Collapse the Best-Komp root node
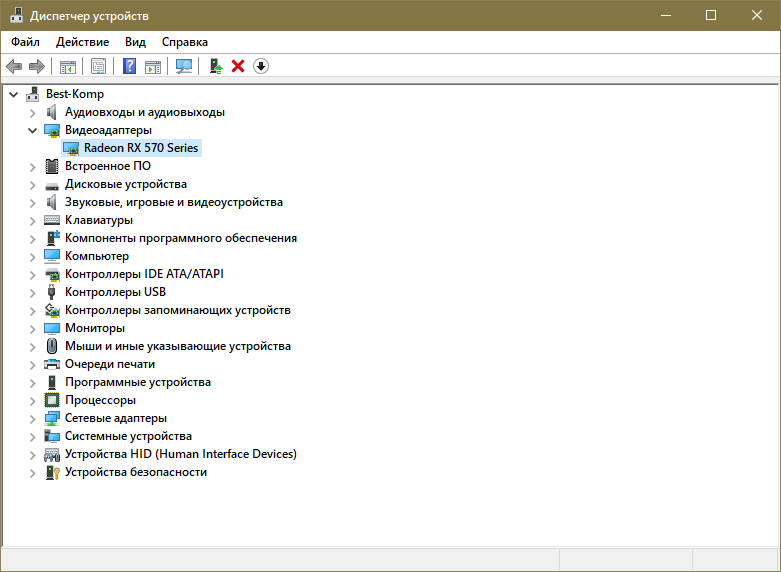Image resolution: width=781 pixels, height=572 pixels. pos(14,94)
